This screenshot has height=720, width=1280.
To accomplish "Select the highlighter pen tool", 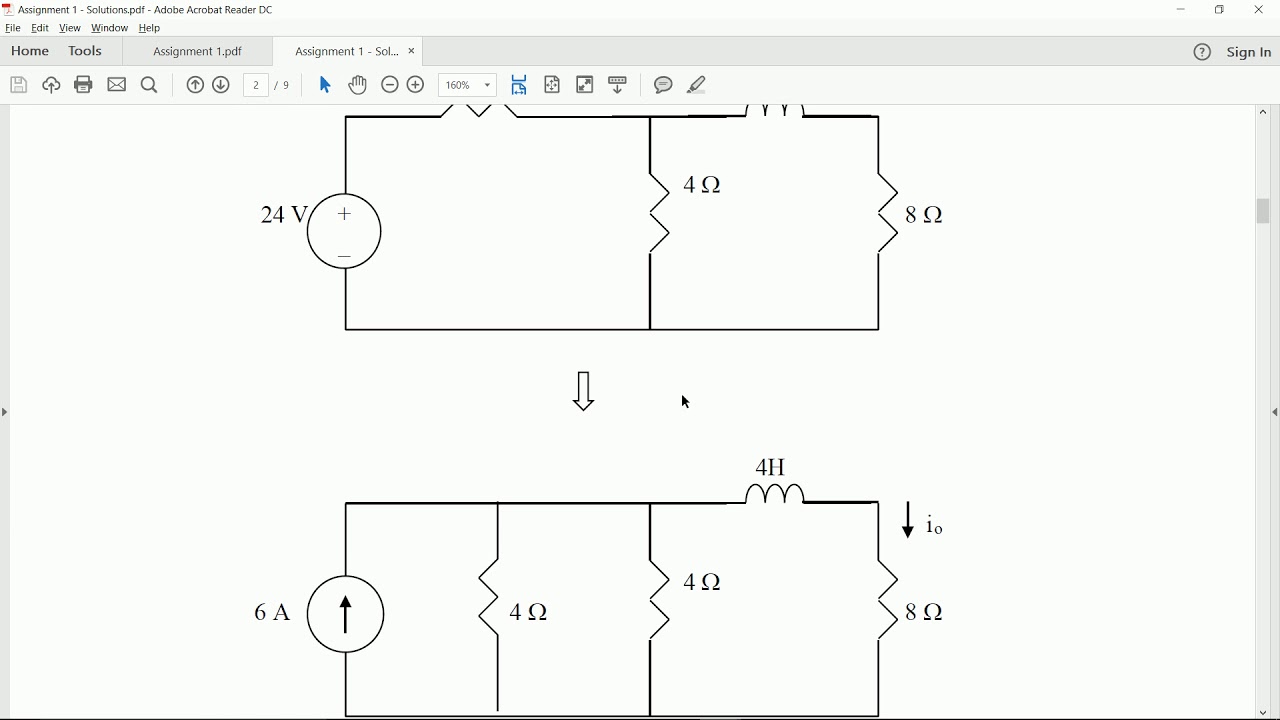I will 697,85.
